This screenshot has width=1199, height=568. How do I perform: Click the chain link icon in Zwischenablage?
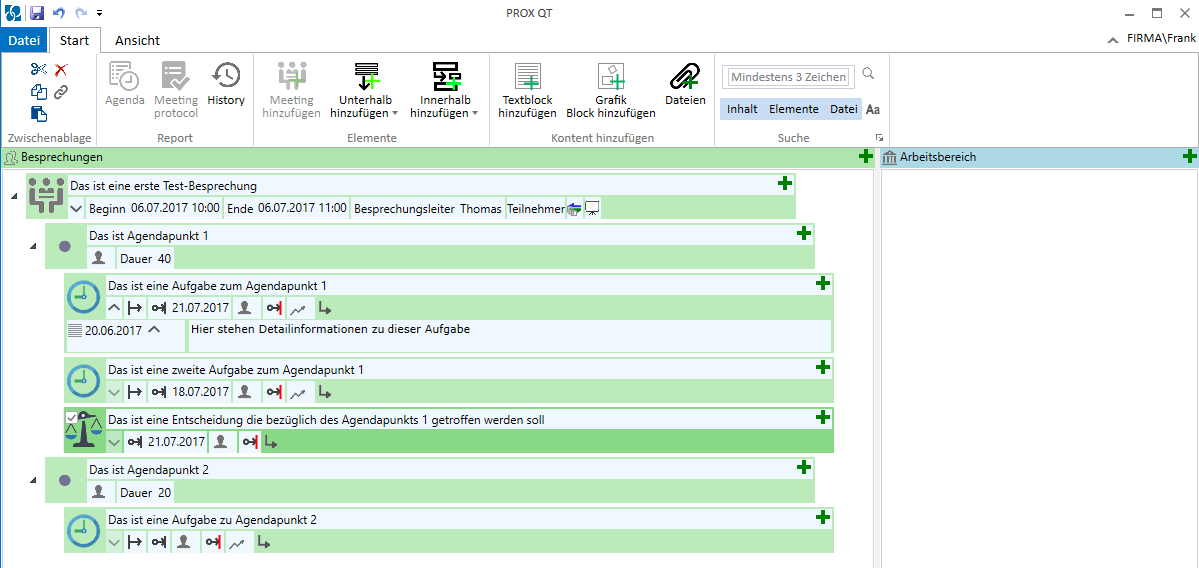pyautogui.click(x=61, y=92)
